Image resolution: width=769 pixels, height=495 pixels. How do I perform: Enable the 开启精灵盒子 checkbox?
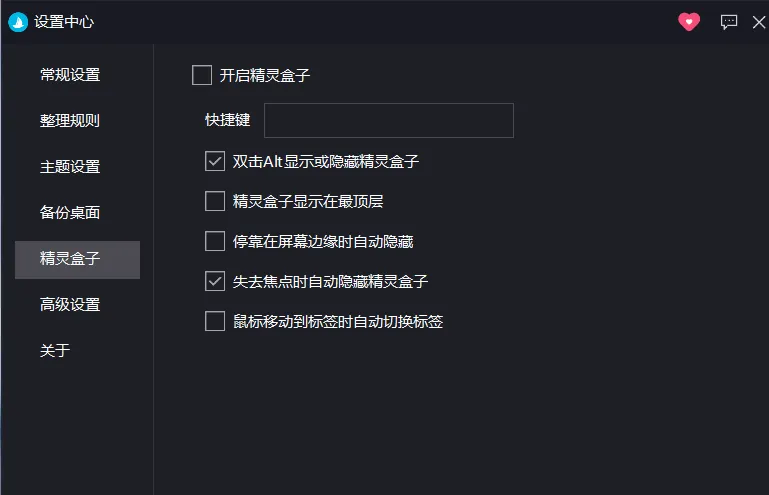point(202,75)
